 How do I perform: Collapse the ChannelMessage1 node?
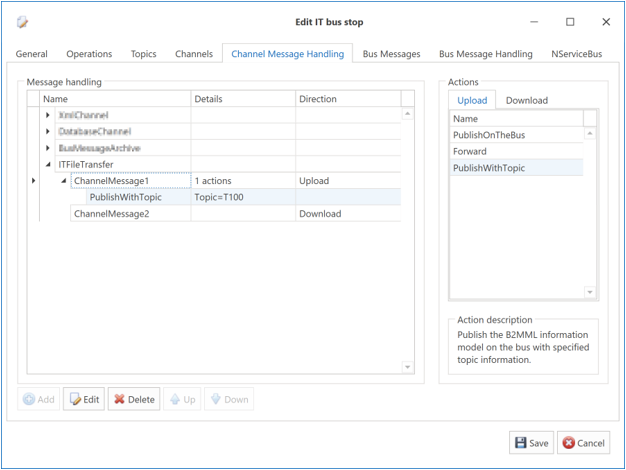tap(64, 181)
